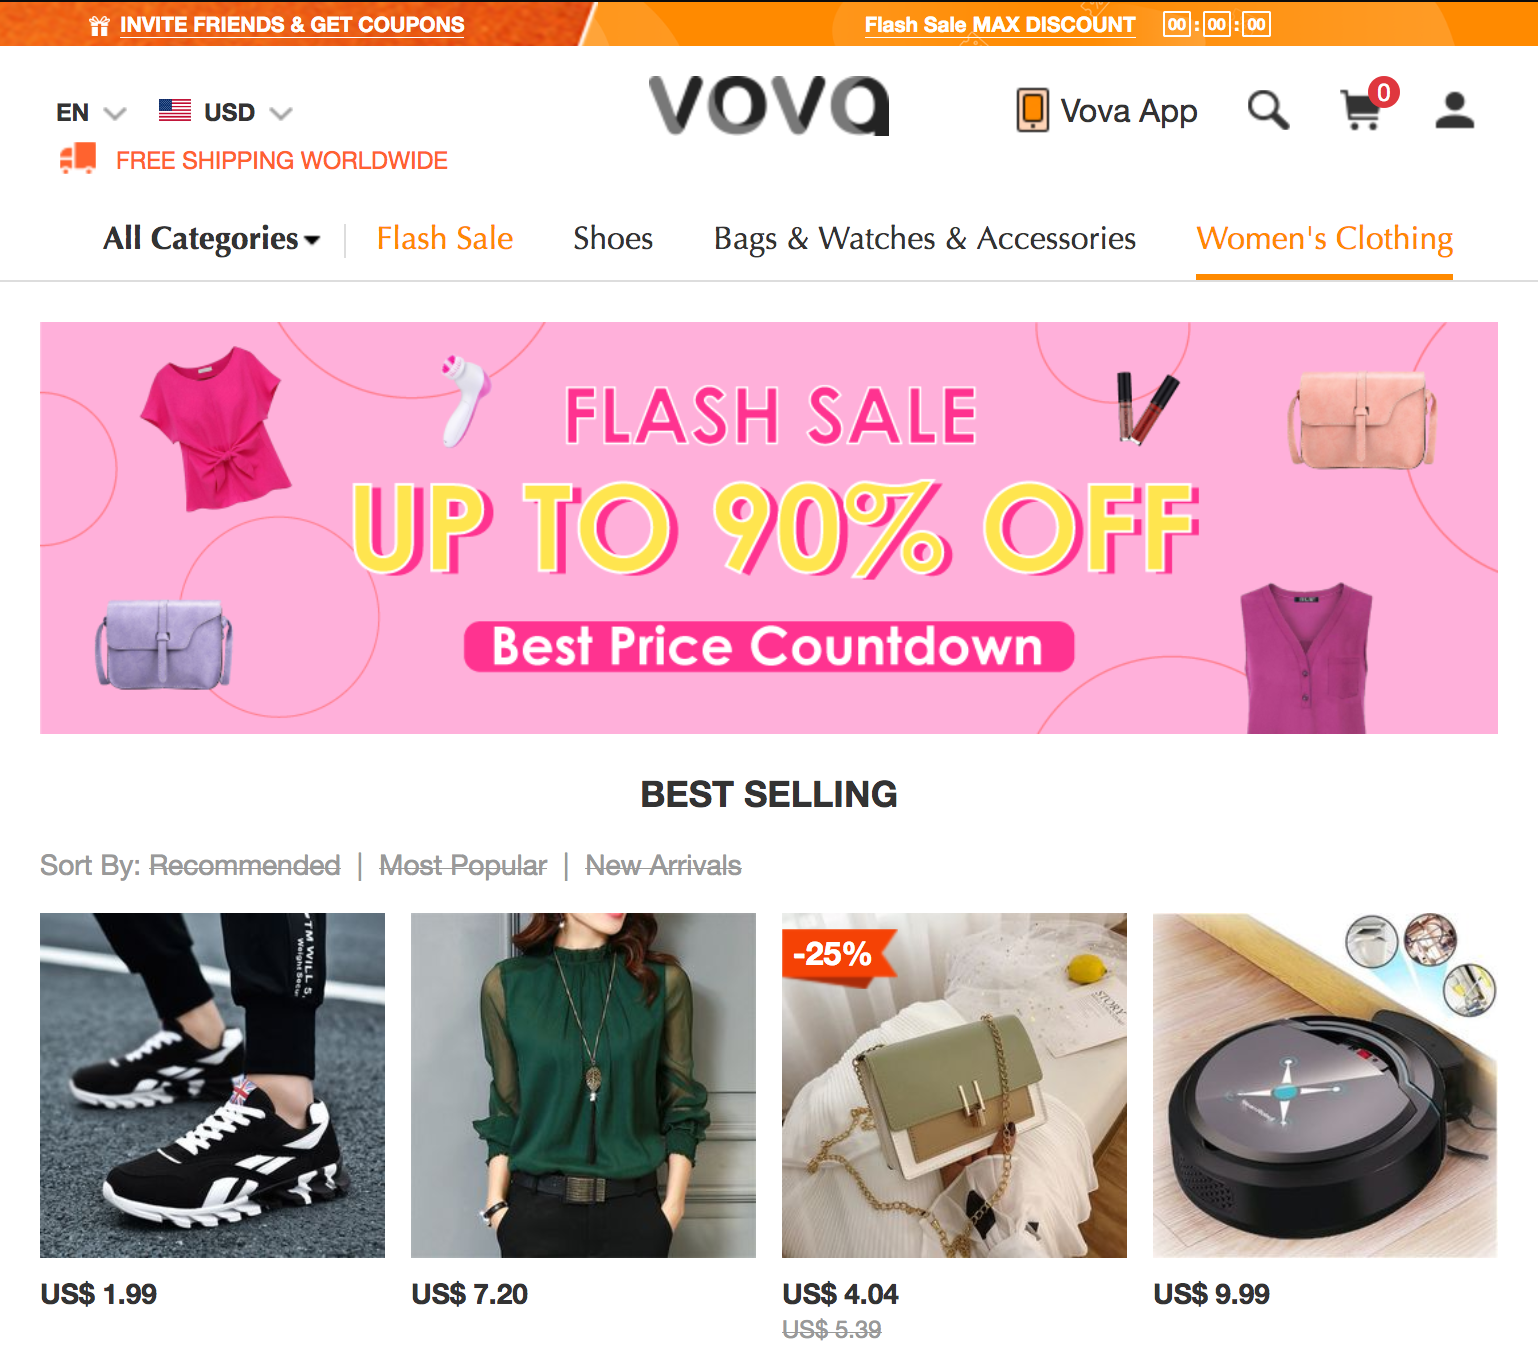Click the Vova logo
The width and height of the screenshot is (1538, 1350).
(768, 105)
